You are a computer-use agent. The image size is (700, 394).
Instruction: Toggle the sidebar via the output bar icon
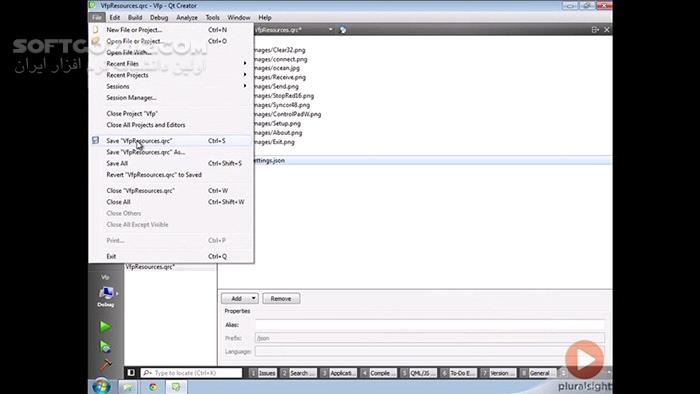[131, 373]
